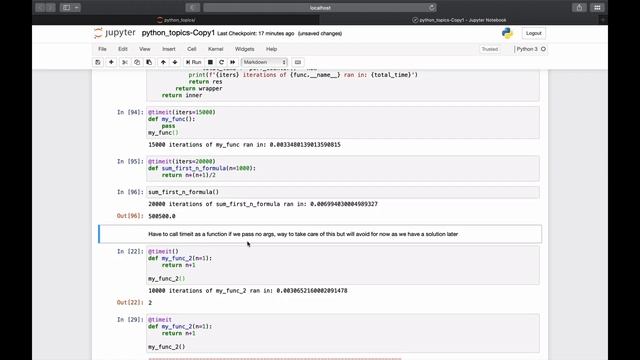Open a new Safari tab with plus

pyautogui.click(x=603, y=20)
